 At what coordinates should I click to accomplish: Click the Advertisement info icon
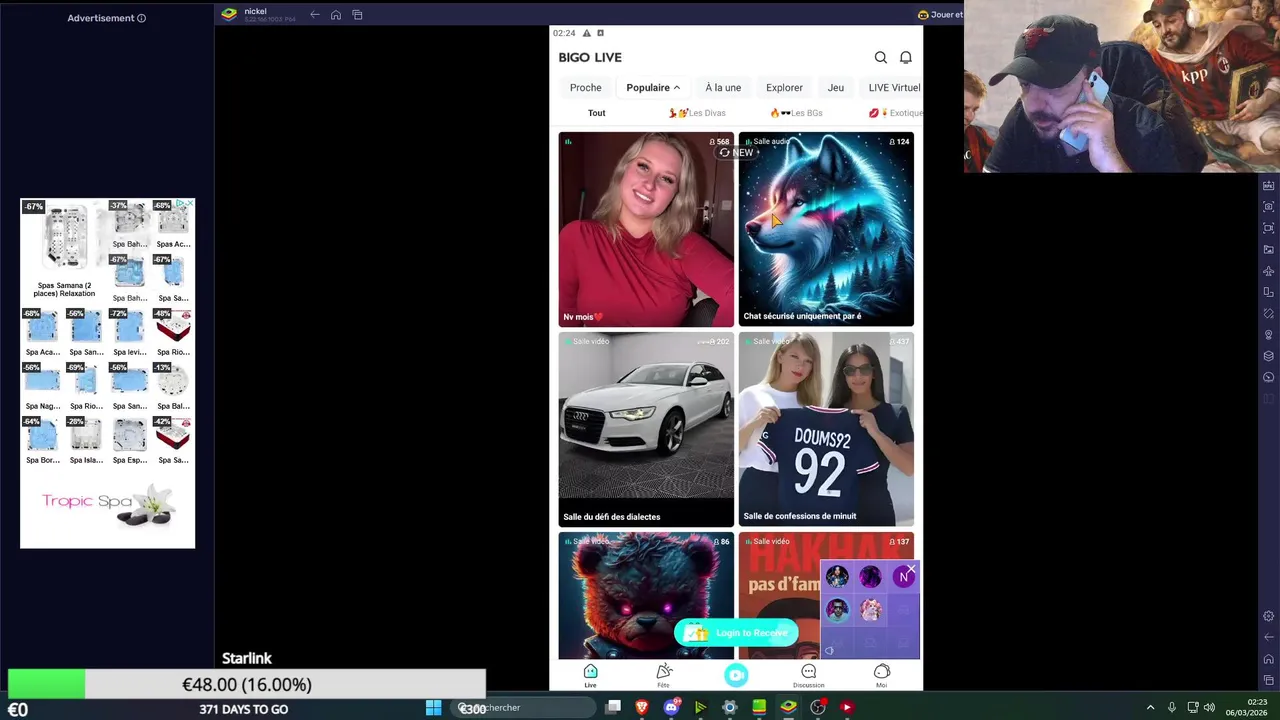(141, 18)
